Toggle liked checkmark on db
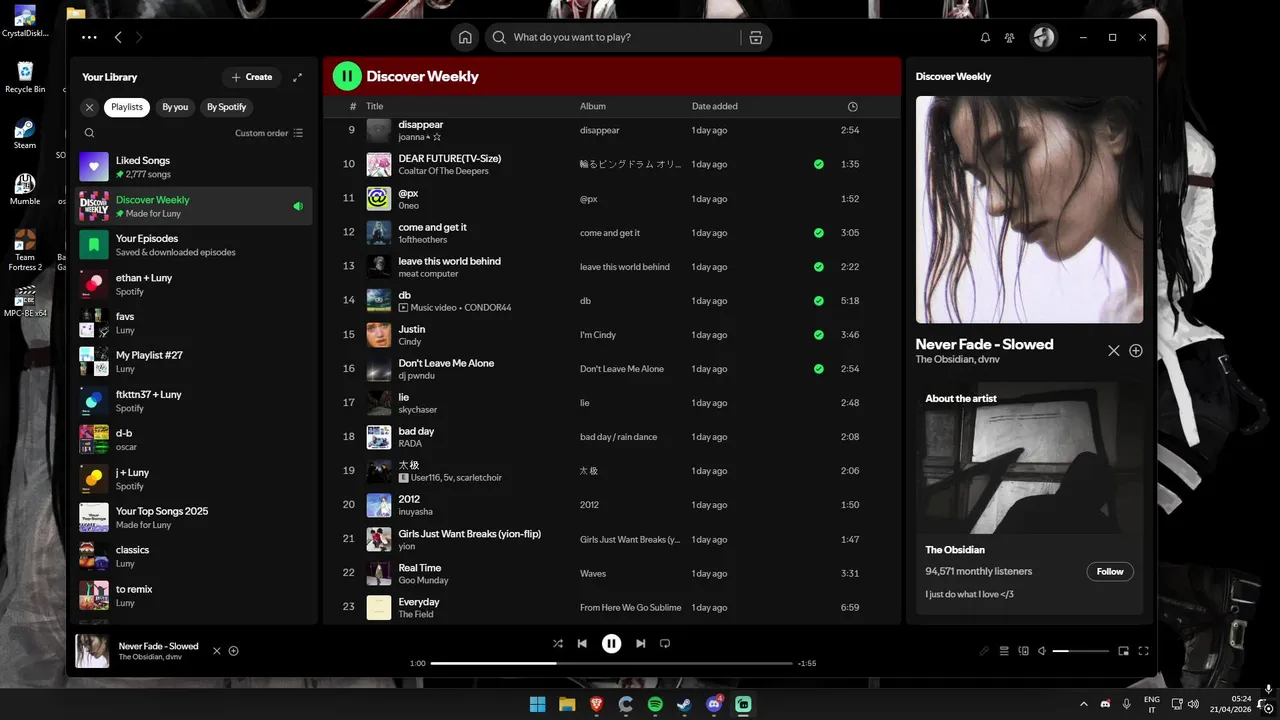Screen dimensions: 1280x720 (x=819, y=301)
